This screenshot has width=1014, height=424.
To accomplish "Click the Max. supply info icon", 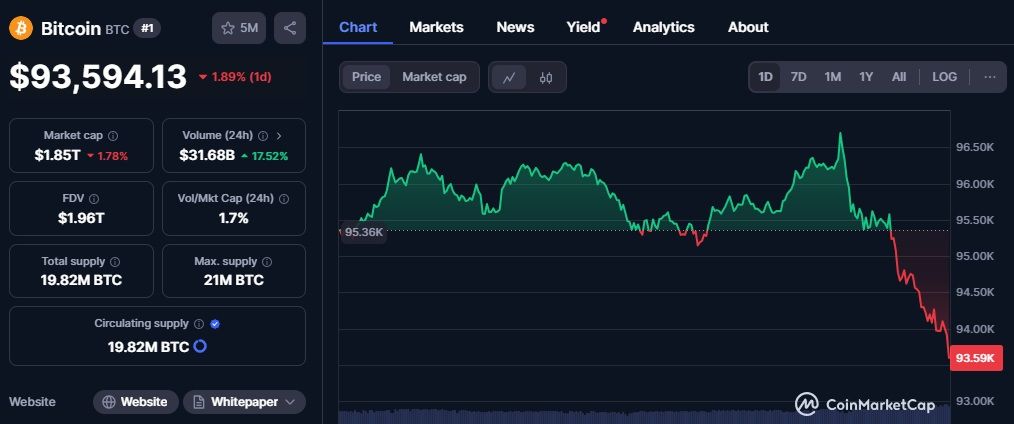I will point(267,262).
